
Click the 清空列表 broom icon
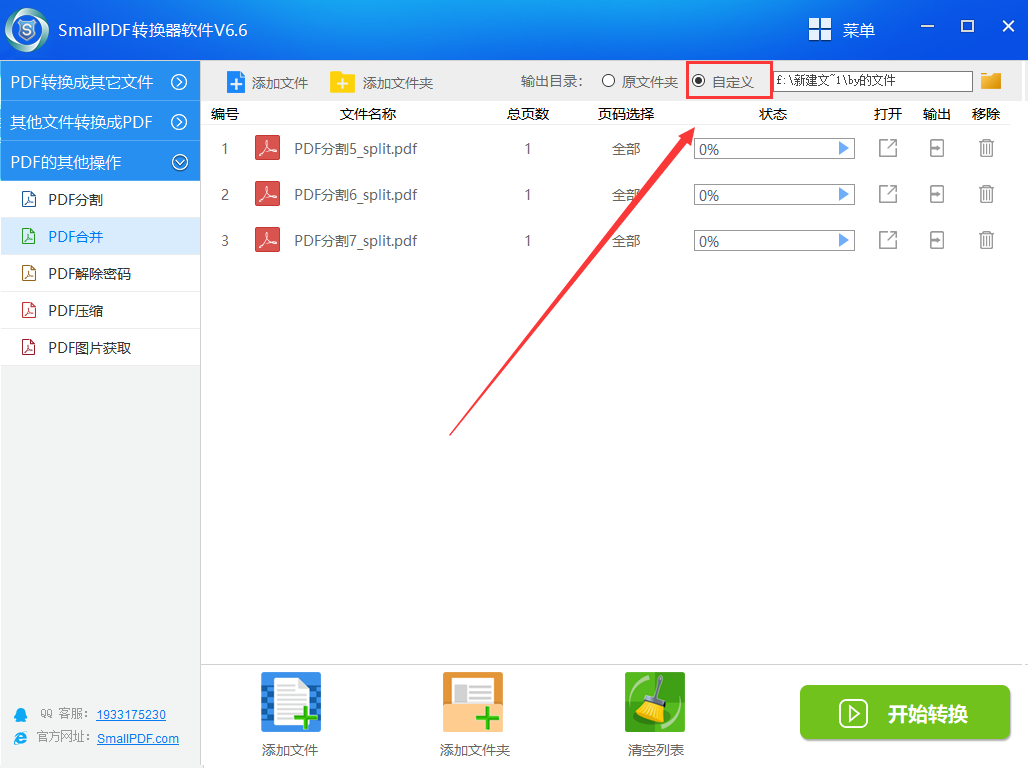pos(655,702)
